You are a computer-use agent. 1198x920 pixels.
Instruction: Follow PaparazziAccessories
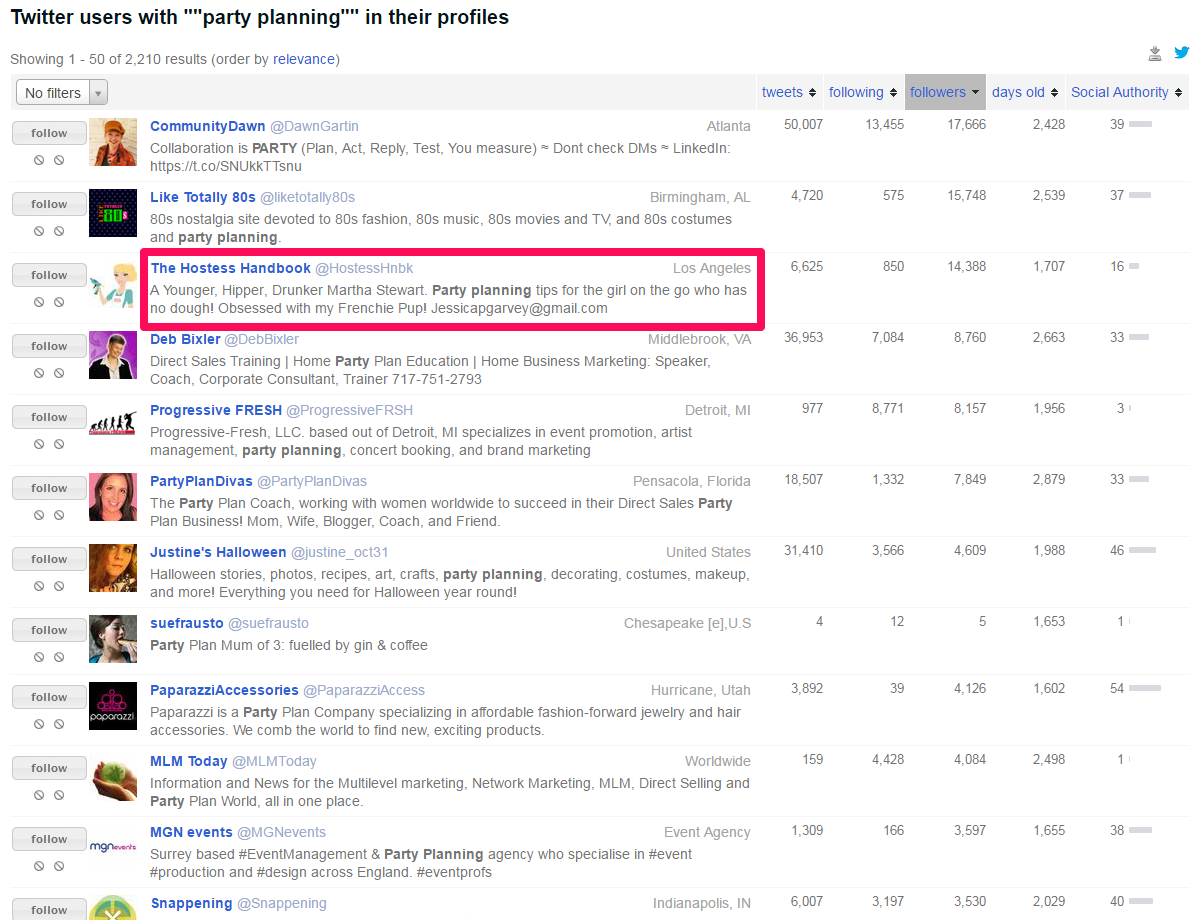[x=49, y=697]
